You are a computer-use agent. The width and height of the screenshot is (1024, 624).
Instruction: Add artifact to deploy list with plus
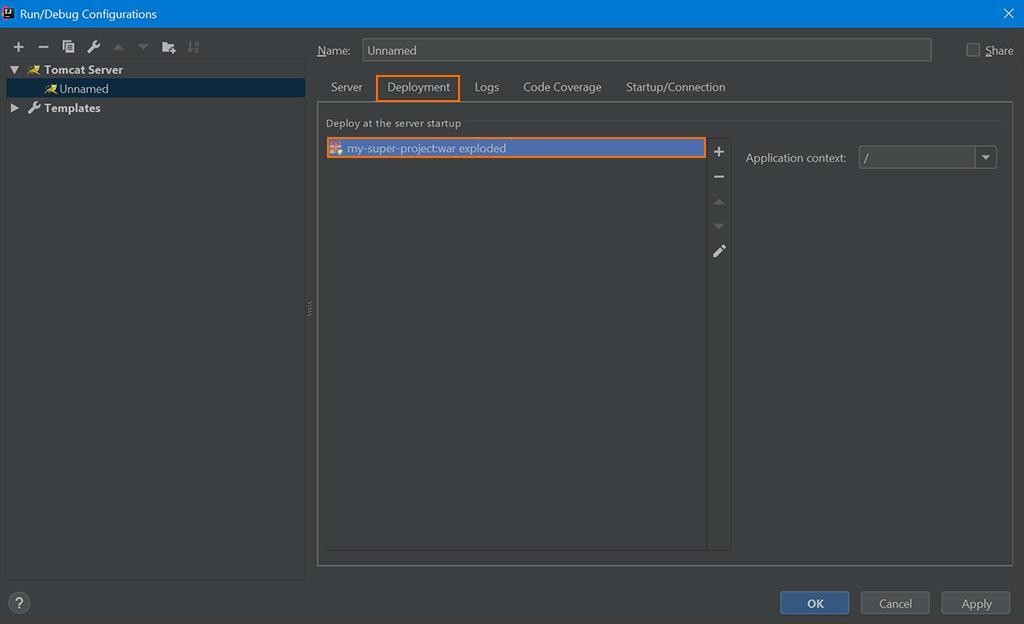[x=719, y=151]
